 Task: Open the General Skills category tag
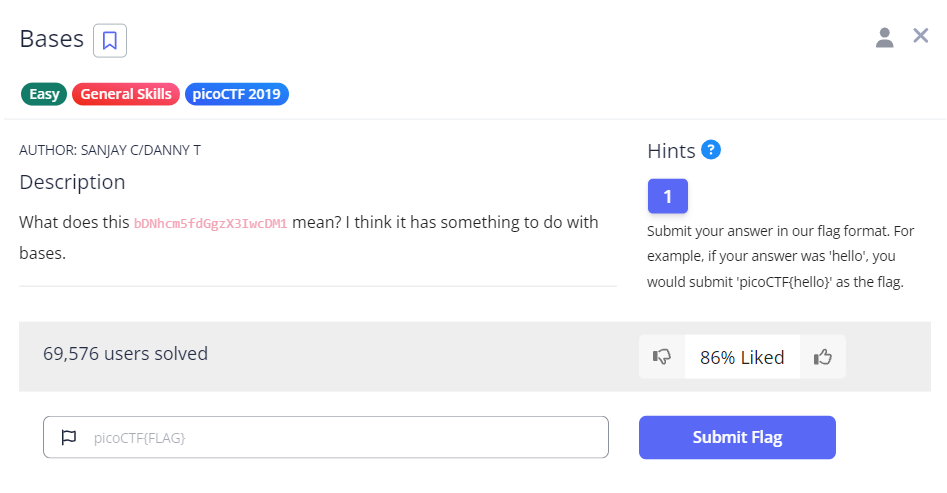click(126, 95)
